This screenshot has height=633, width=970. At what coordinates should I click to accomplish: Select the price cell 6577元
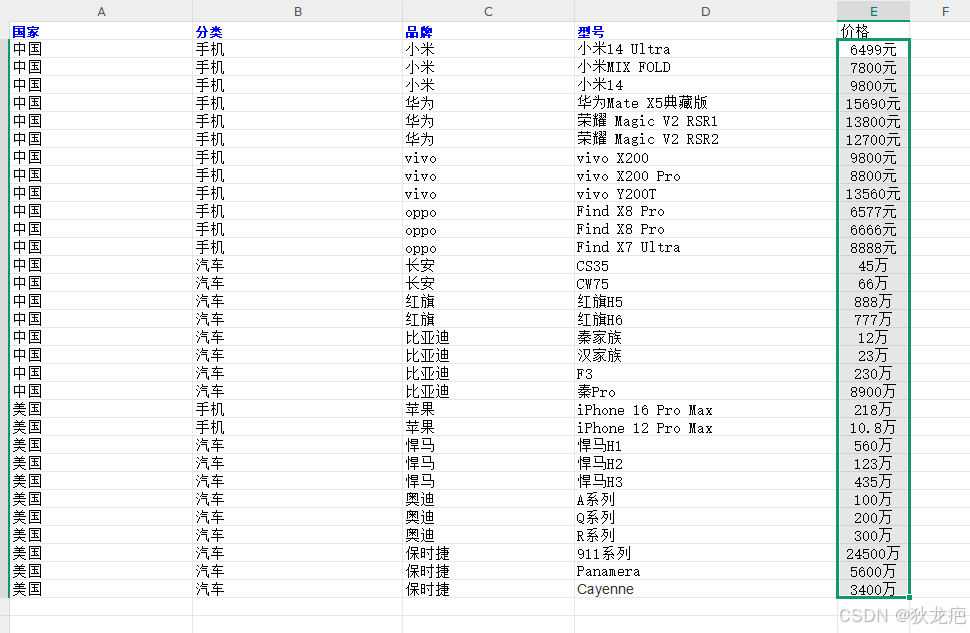873,211
